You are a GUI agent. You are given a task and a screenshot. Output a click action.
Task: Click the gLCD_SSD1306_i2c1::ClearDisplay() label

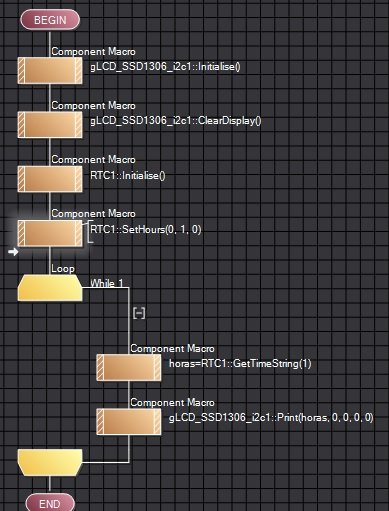(176, 121)
